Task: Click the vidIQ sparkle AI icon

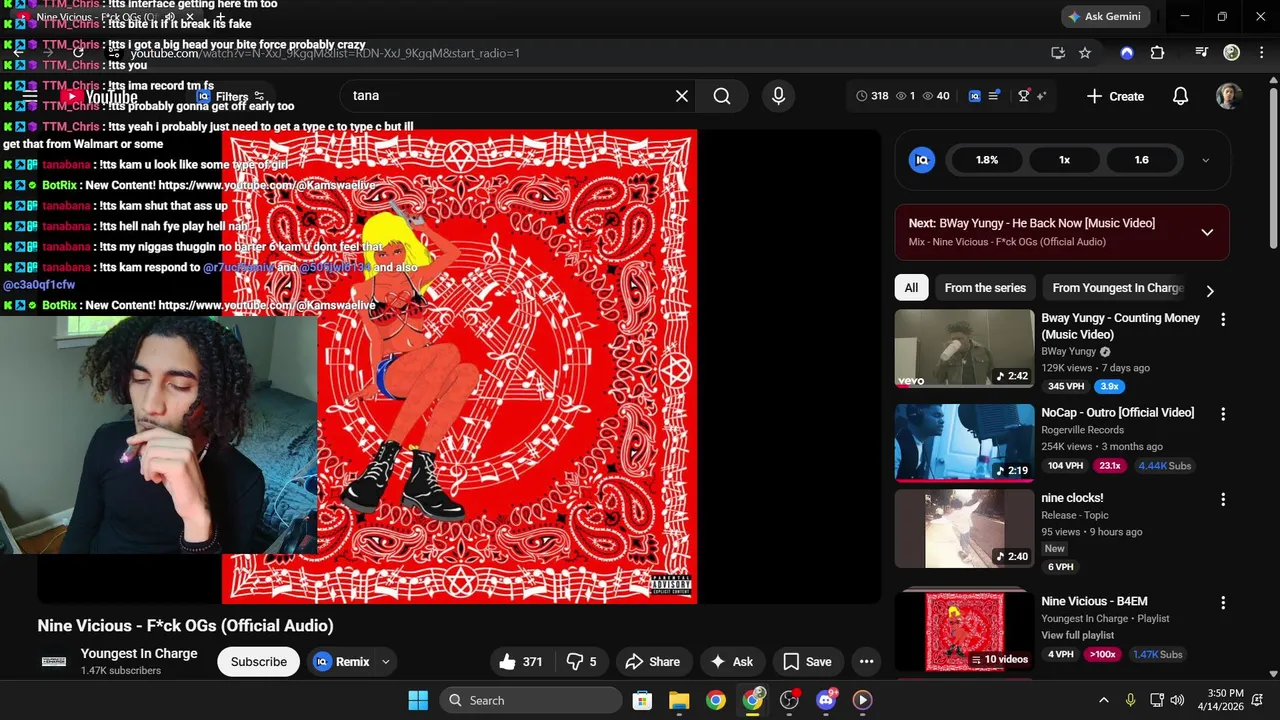Action: pos(1041,96)
